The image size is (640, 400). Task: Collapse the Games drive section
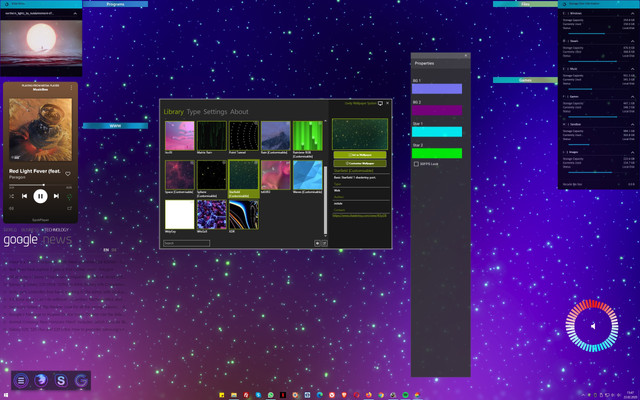tap(633, 97)
